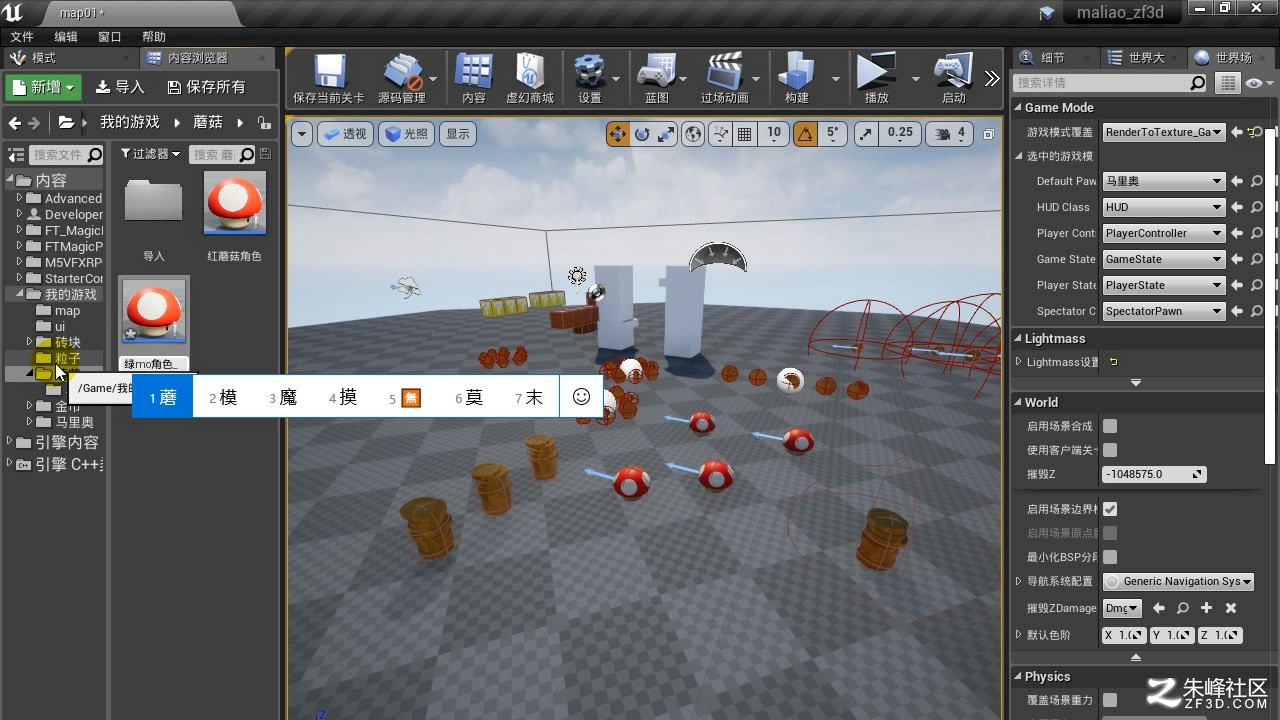Open the Help (帮助) menu
This screenshot has height=720, width=1280.
pyautogui.click(x=154, y=37)
